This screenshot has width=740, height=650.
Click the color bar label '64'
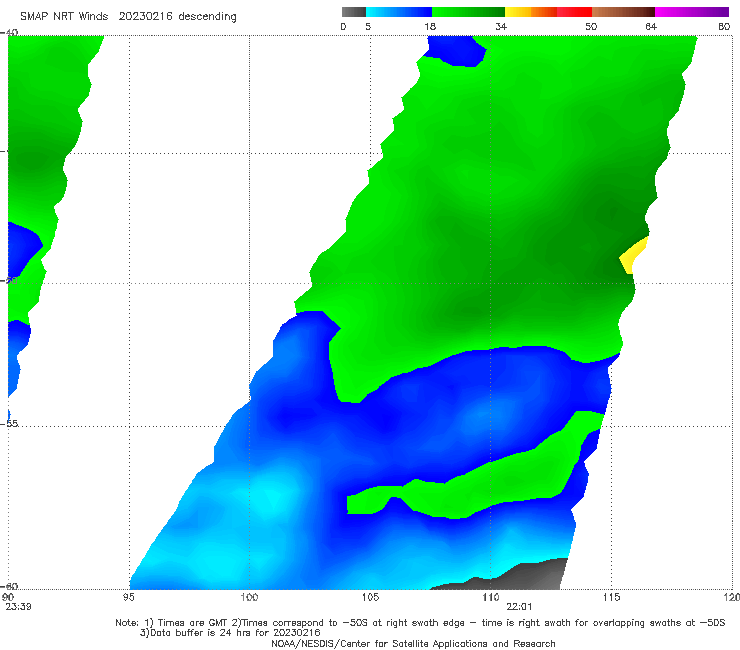click(x=651, y=26)
